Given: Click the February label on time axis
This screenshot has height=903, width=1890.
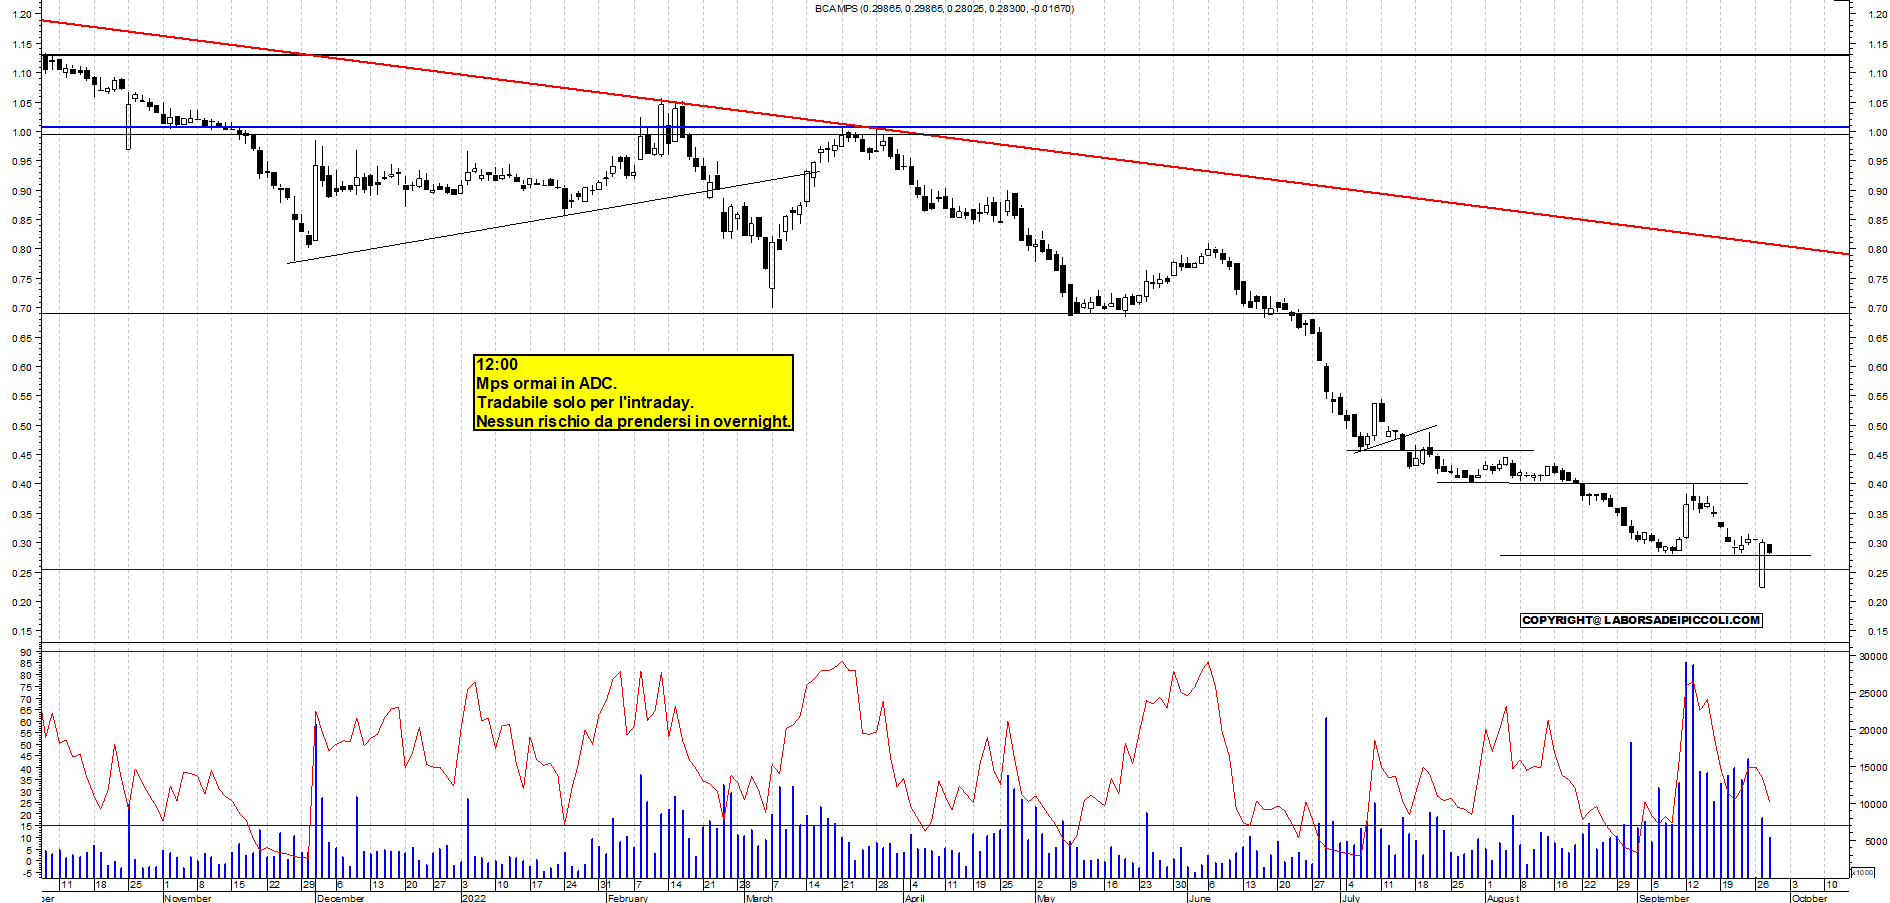Looking at the screenshot, I should [x=628, y=898].
